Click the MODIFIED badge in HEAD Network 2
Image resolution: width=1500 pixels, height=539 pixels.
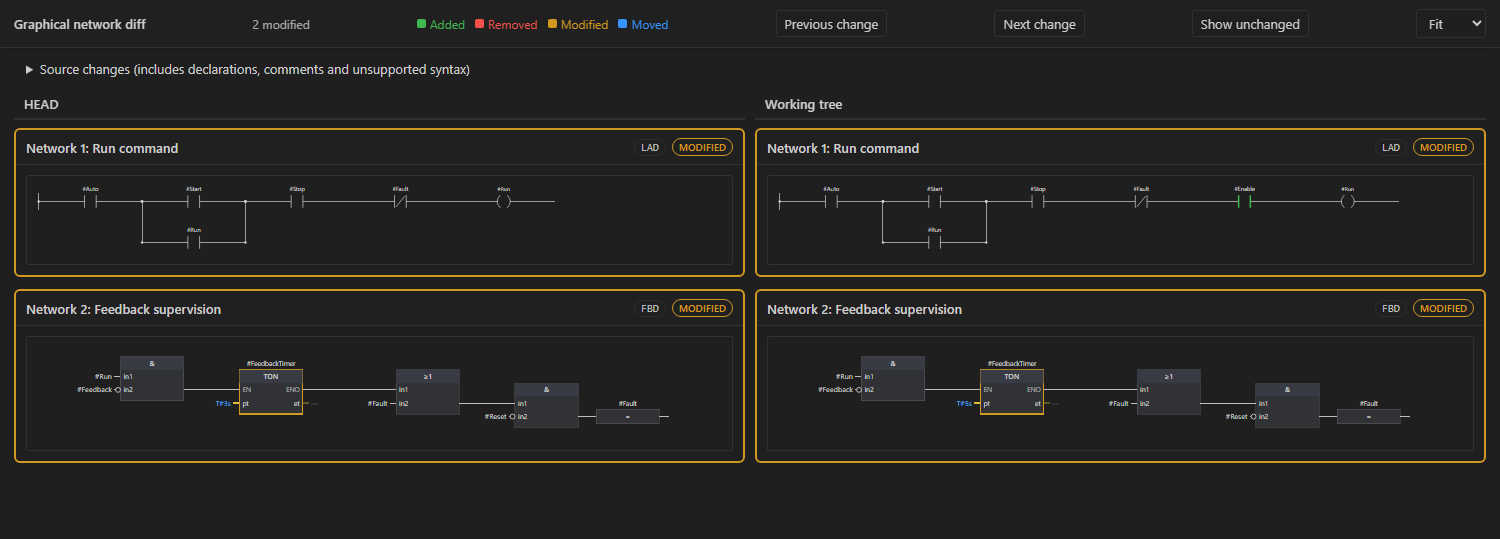702,309
